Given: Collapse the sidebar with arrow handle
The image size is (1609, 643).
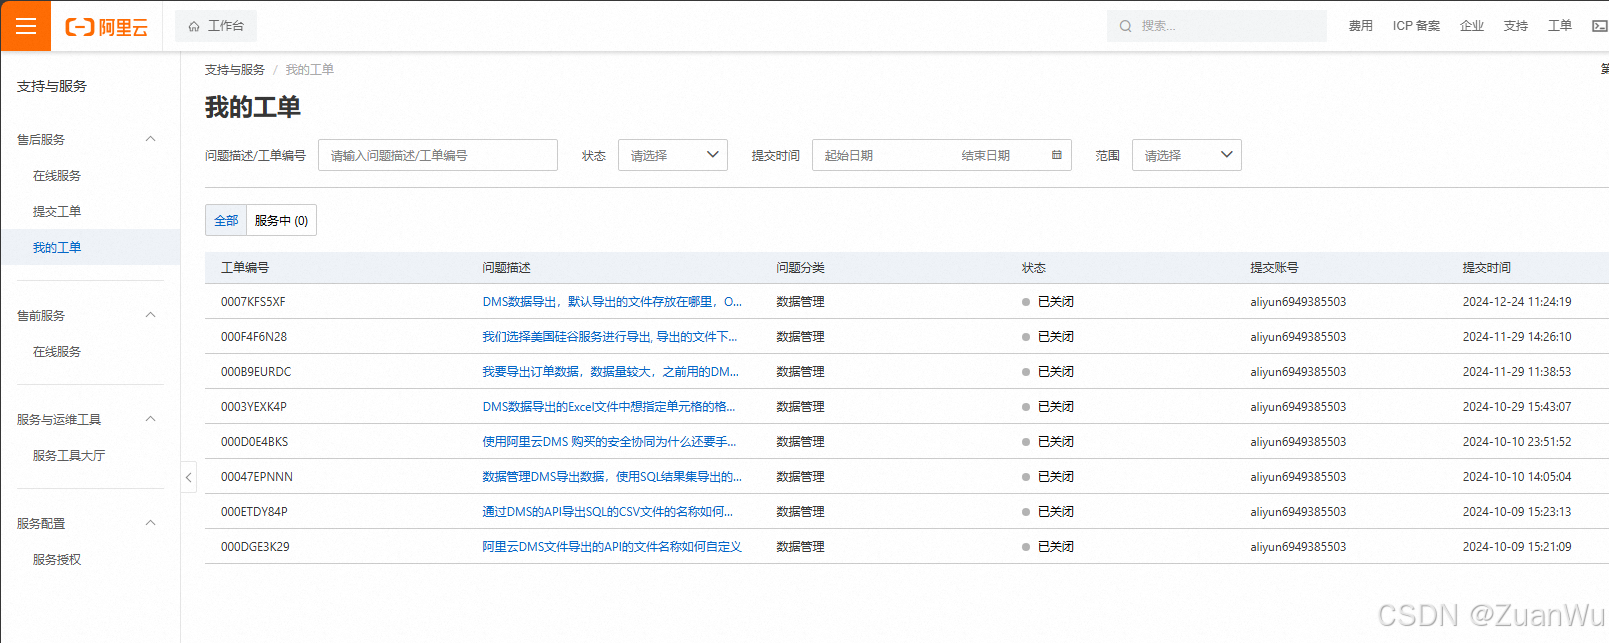Looking at the screenshot, I should tap(188, 477).
